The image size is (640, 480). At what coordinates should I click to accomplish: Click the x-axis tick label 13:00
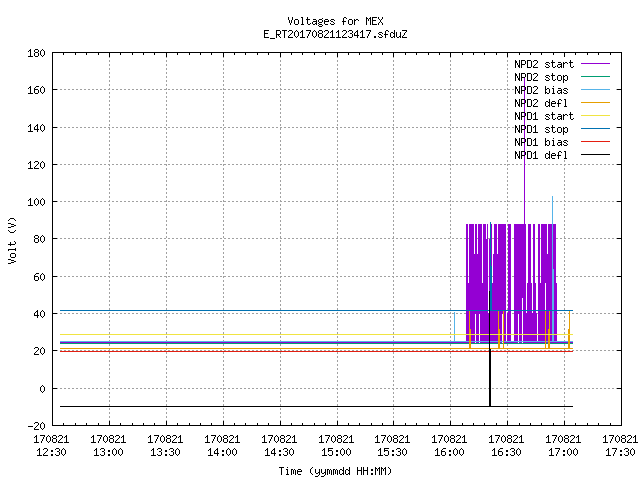tap(108, 452)
